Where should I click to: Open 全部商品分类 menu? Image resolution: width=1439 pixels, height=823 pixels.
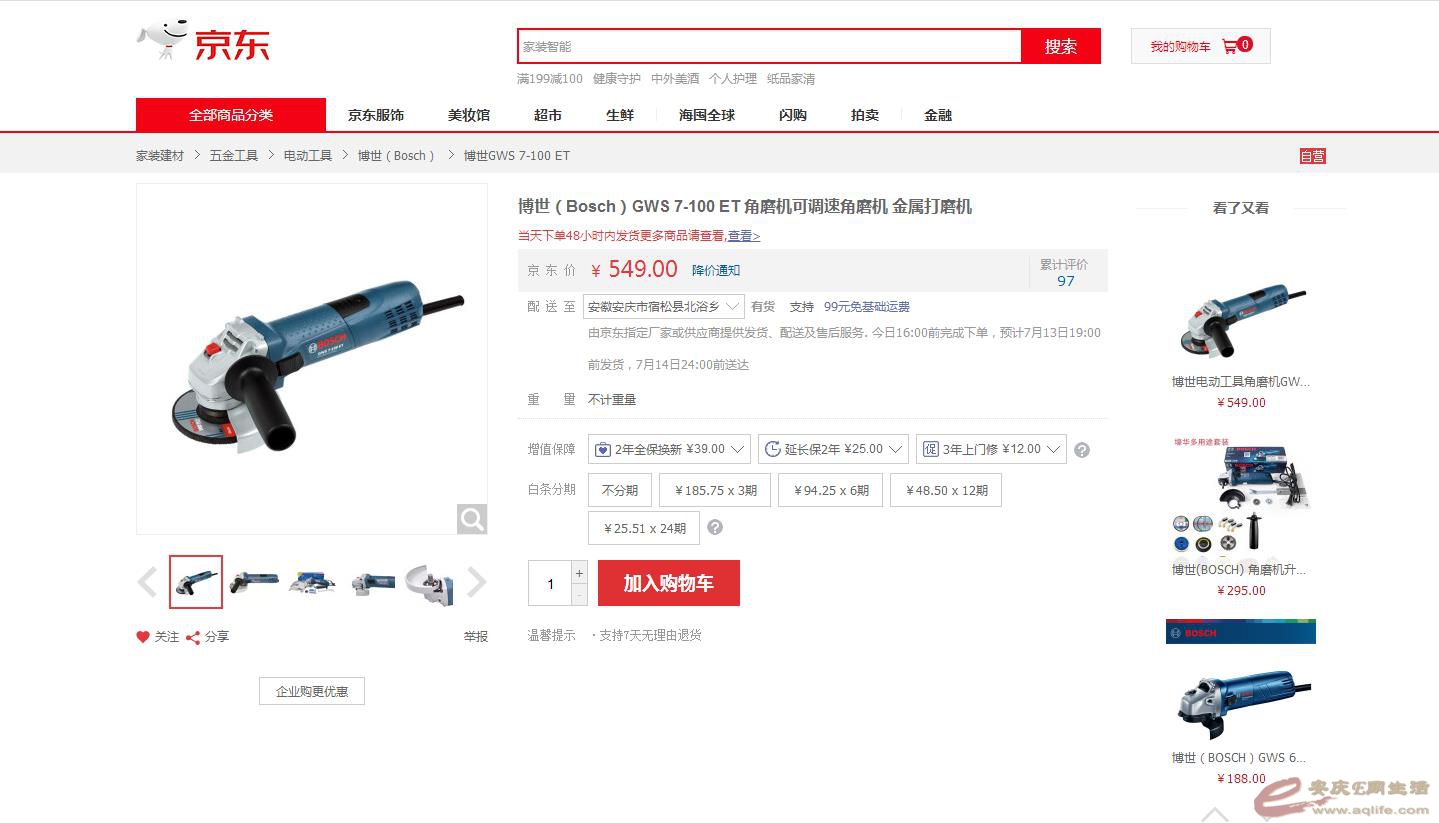click(231, 115)
